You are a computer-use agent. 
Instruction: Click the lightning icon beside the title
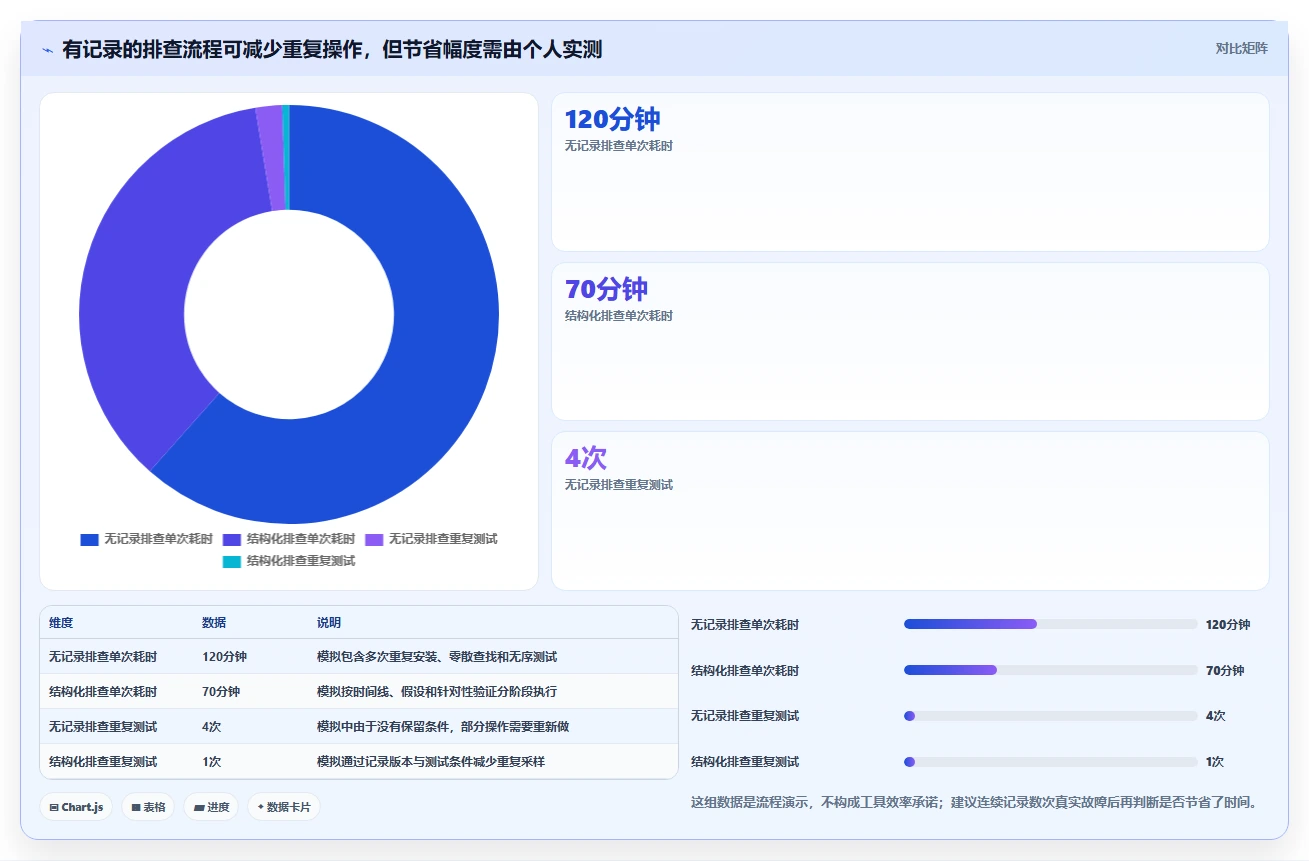[48, 50]
